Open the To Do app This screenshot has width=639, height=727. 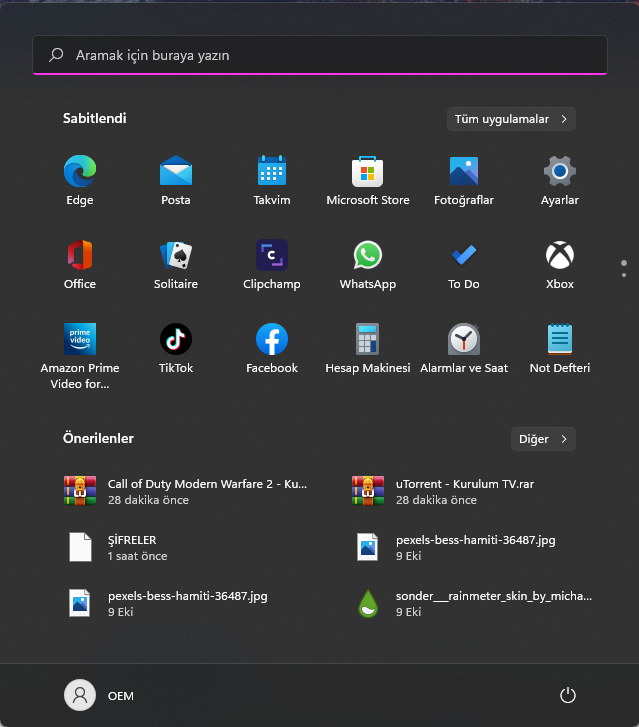[x=464, y=264]
